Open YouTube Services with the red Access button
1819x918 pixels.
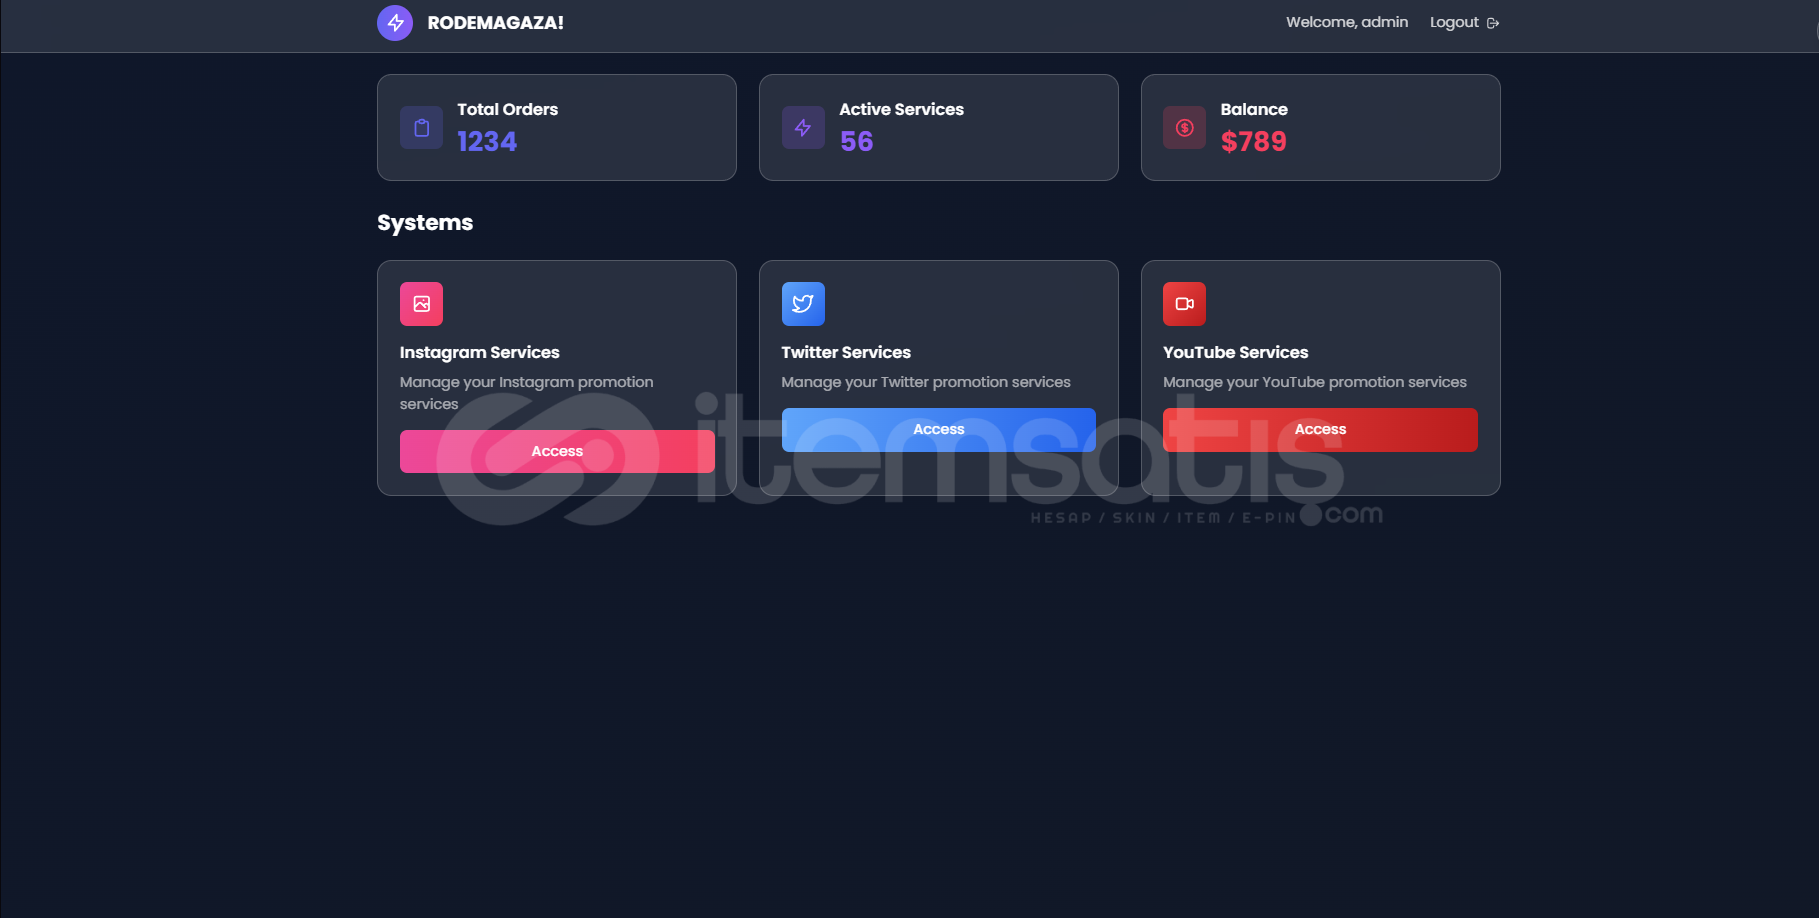coord(1320,429)
